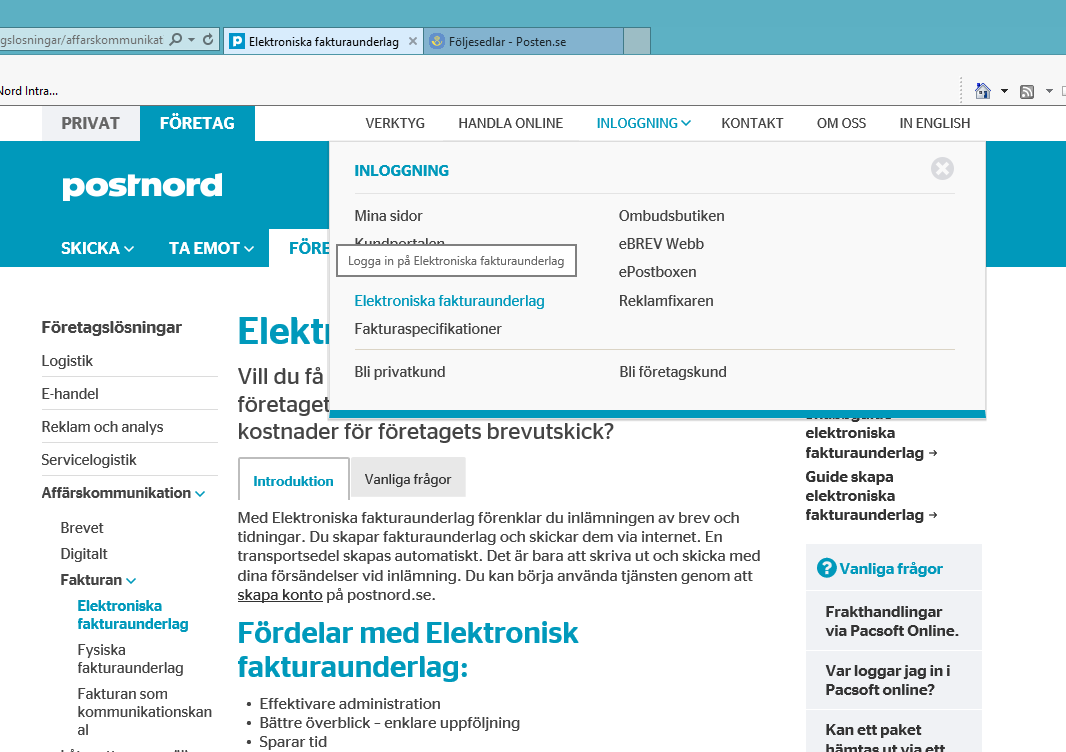Click the address bar search magnifier icon
1066x752 pixels.
(175, 39)
